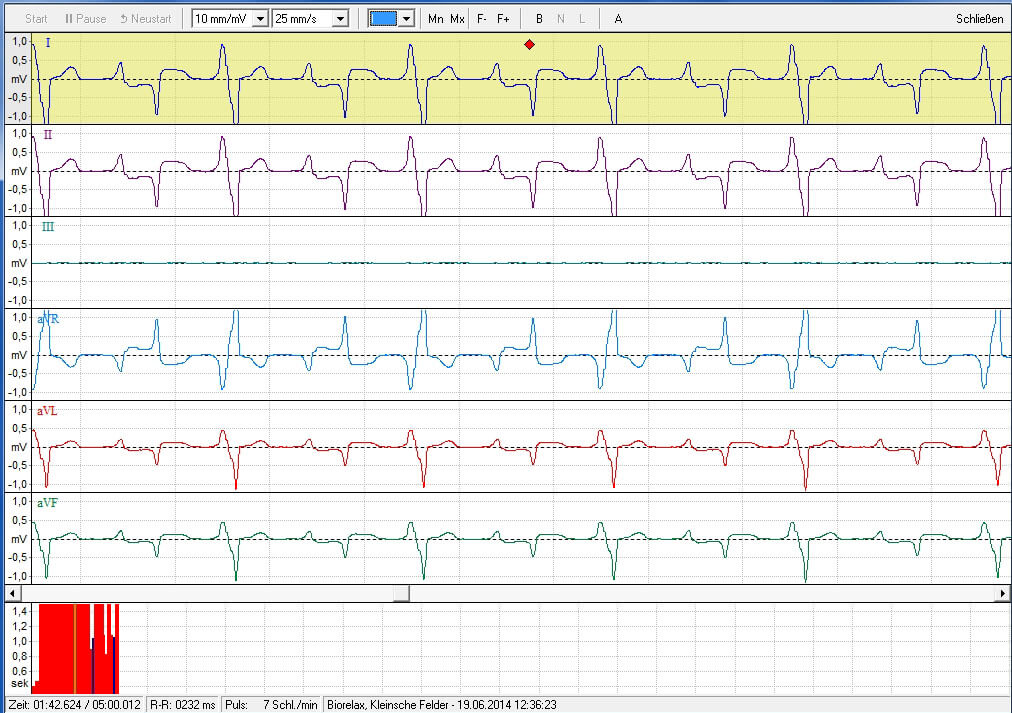
Task: Select the blue color swatch
Action: click(383, 19)
